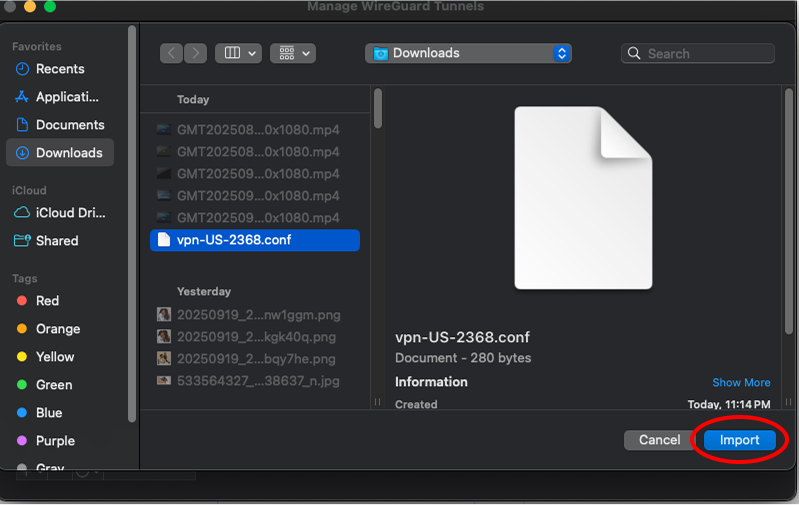This screenshot has width=799, height=505.
Task: Click the 38637_n.jpg thumbnail icon
Action: pyautogui.click(x=164, y=380)
